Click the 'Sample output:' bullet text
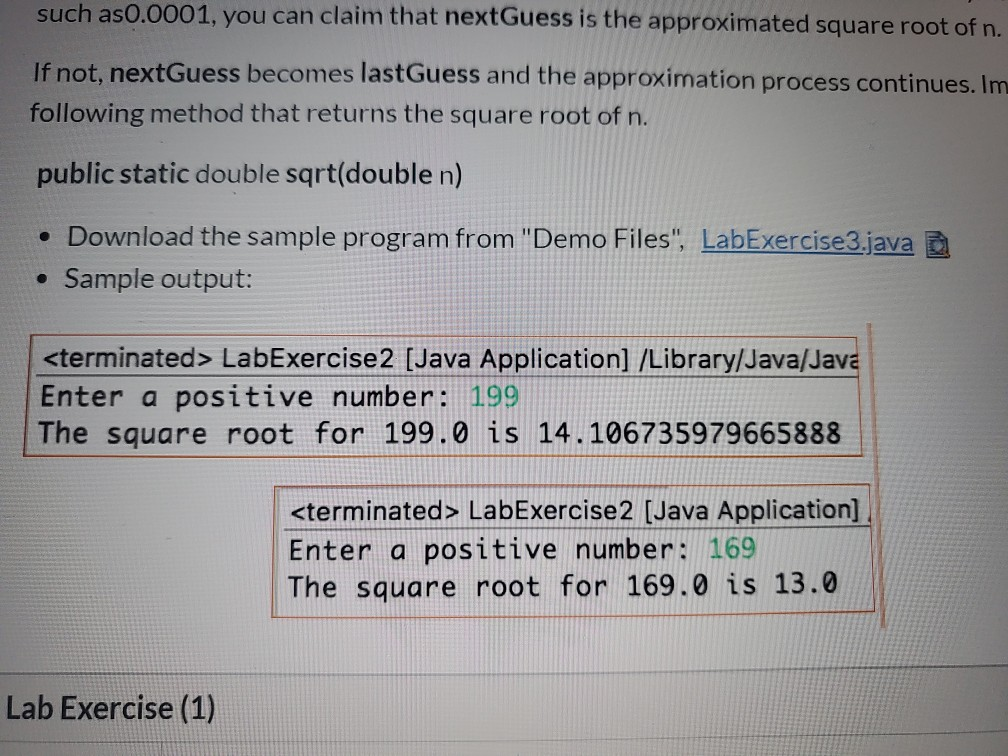This screenshot has height=756, width=1008. pos(158,279)
